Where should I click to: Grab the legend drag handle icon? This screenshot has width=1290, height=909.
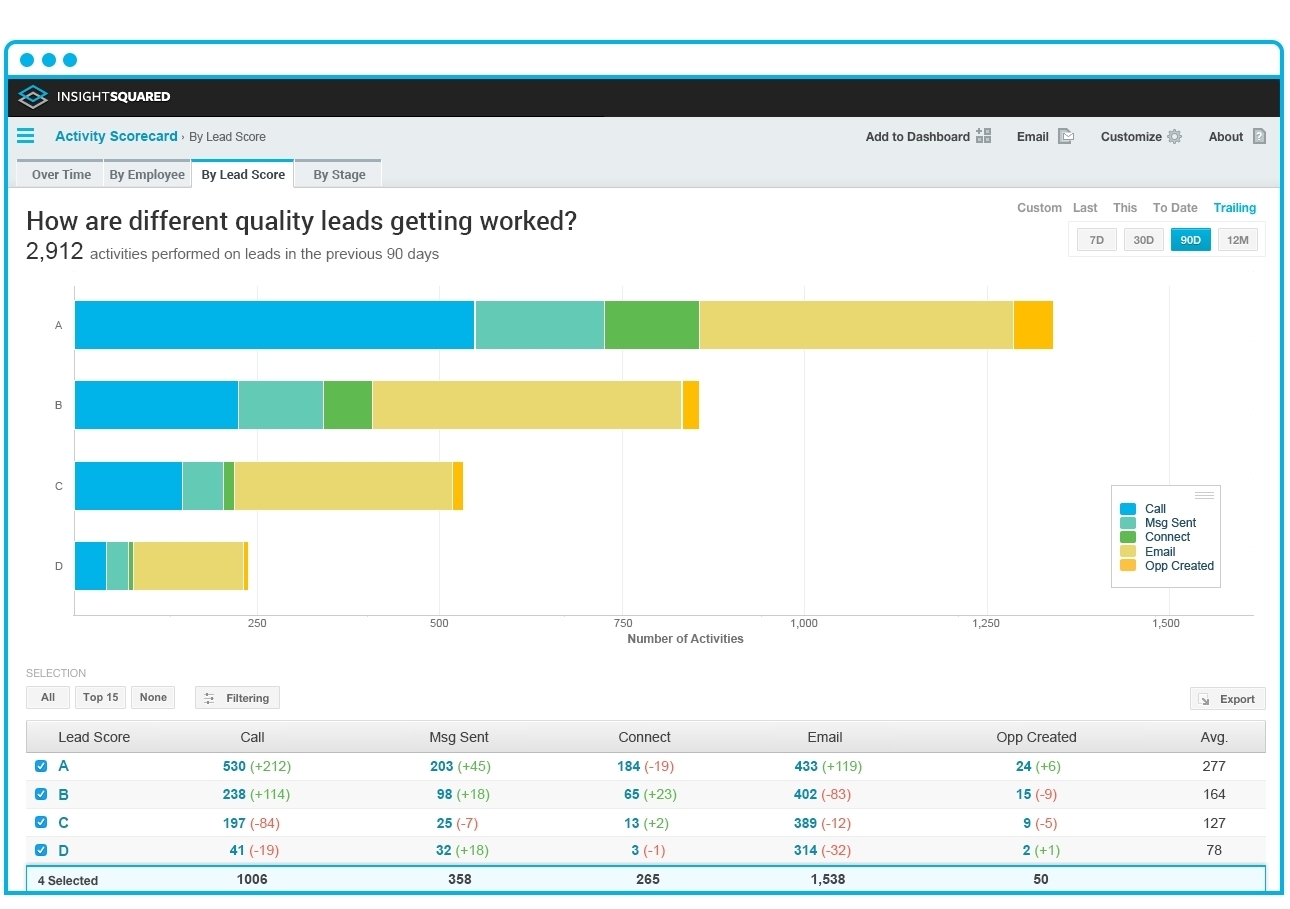coord(1204,495)
